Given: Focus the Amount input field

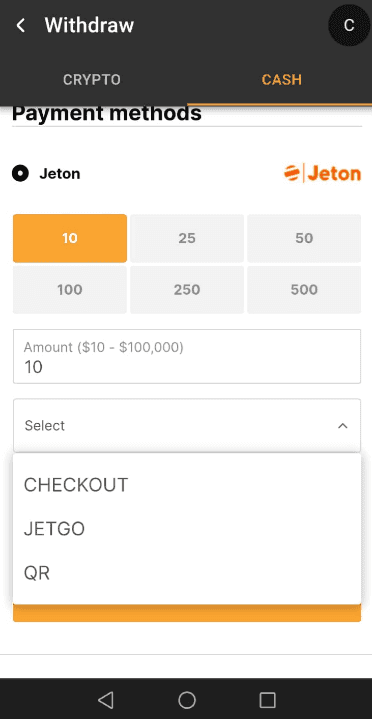Looking at the screenshot, I should point(187,356).
